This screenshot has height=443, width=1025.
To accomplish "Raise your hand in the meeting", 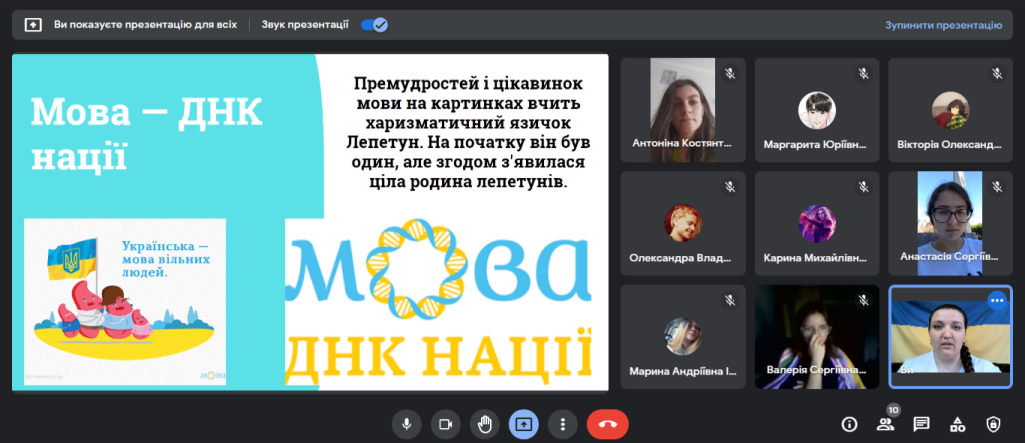I will point(485,424).
